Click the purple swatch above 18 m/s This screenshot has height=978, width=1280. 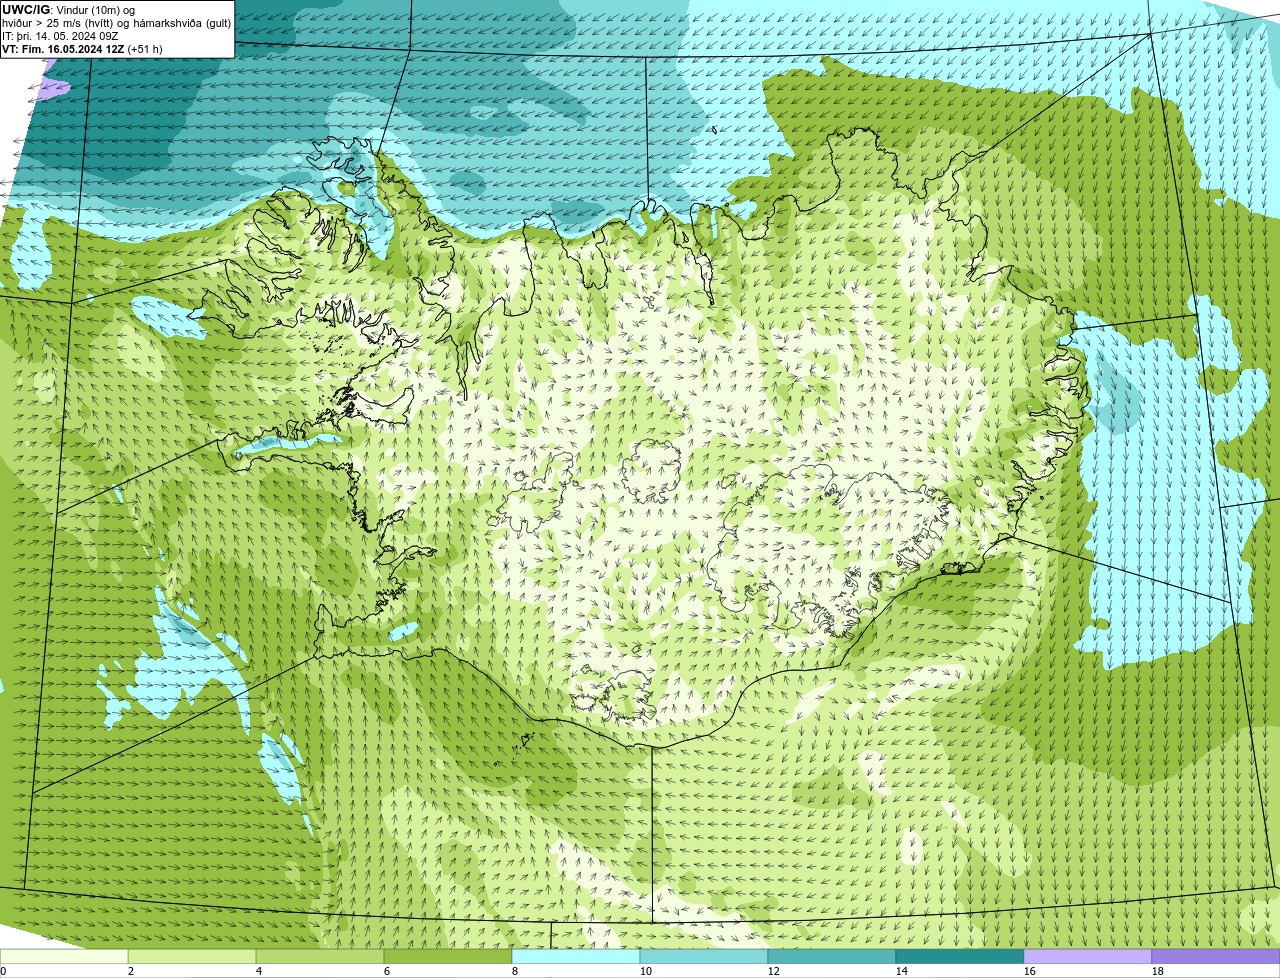[x=1216, y=956]
